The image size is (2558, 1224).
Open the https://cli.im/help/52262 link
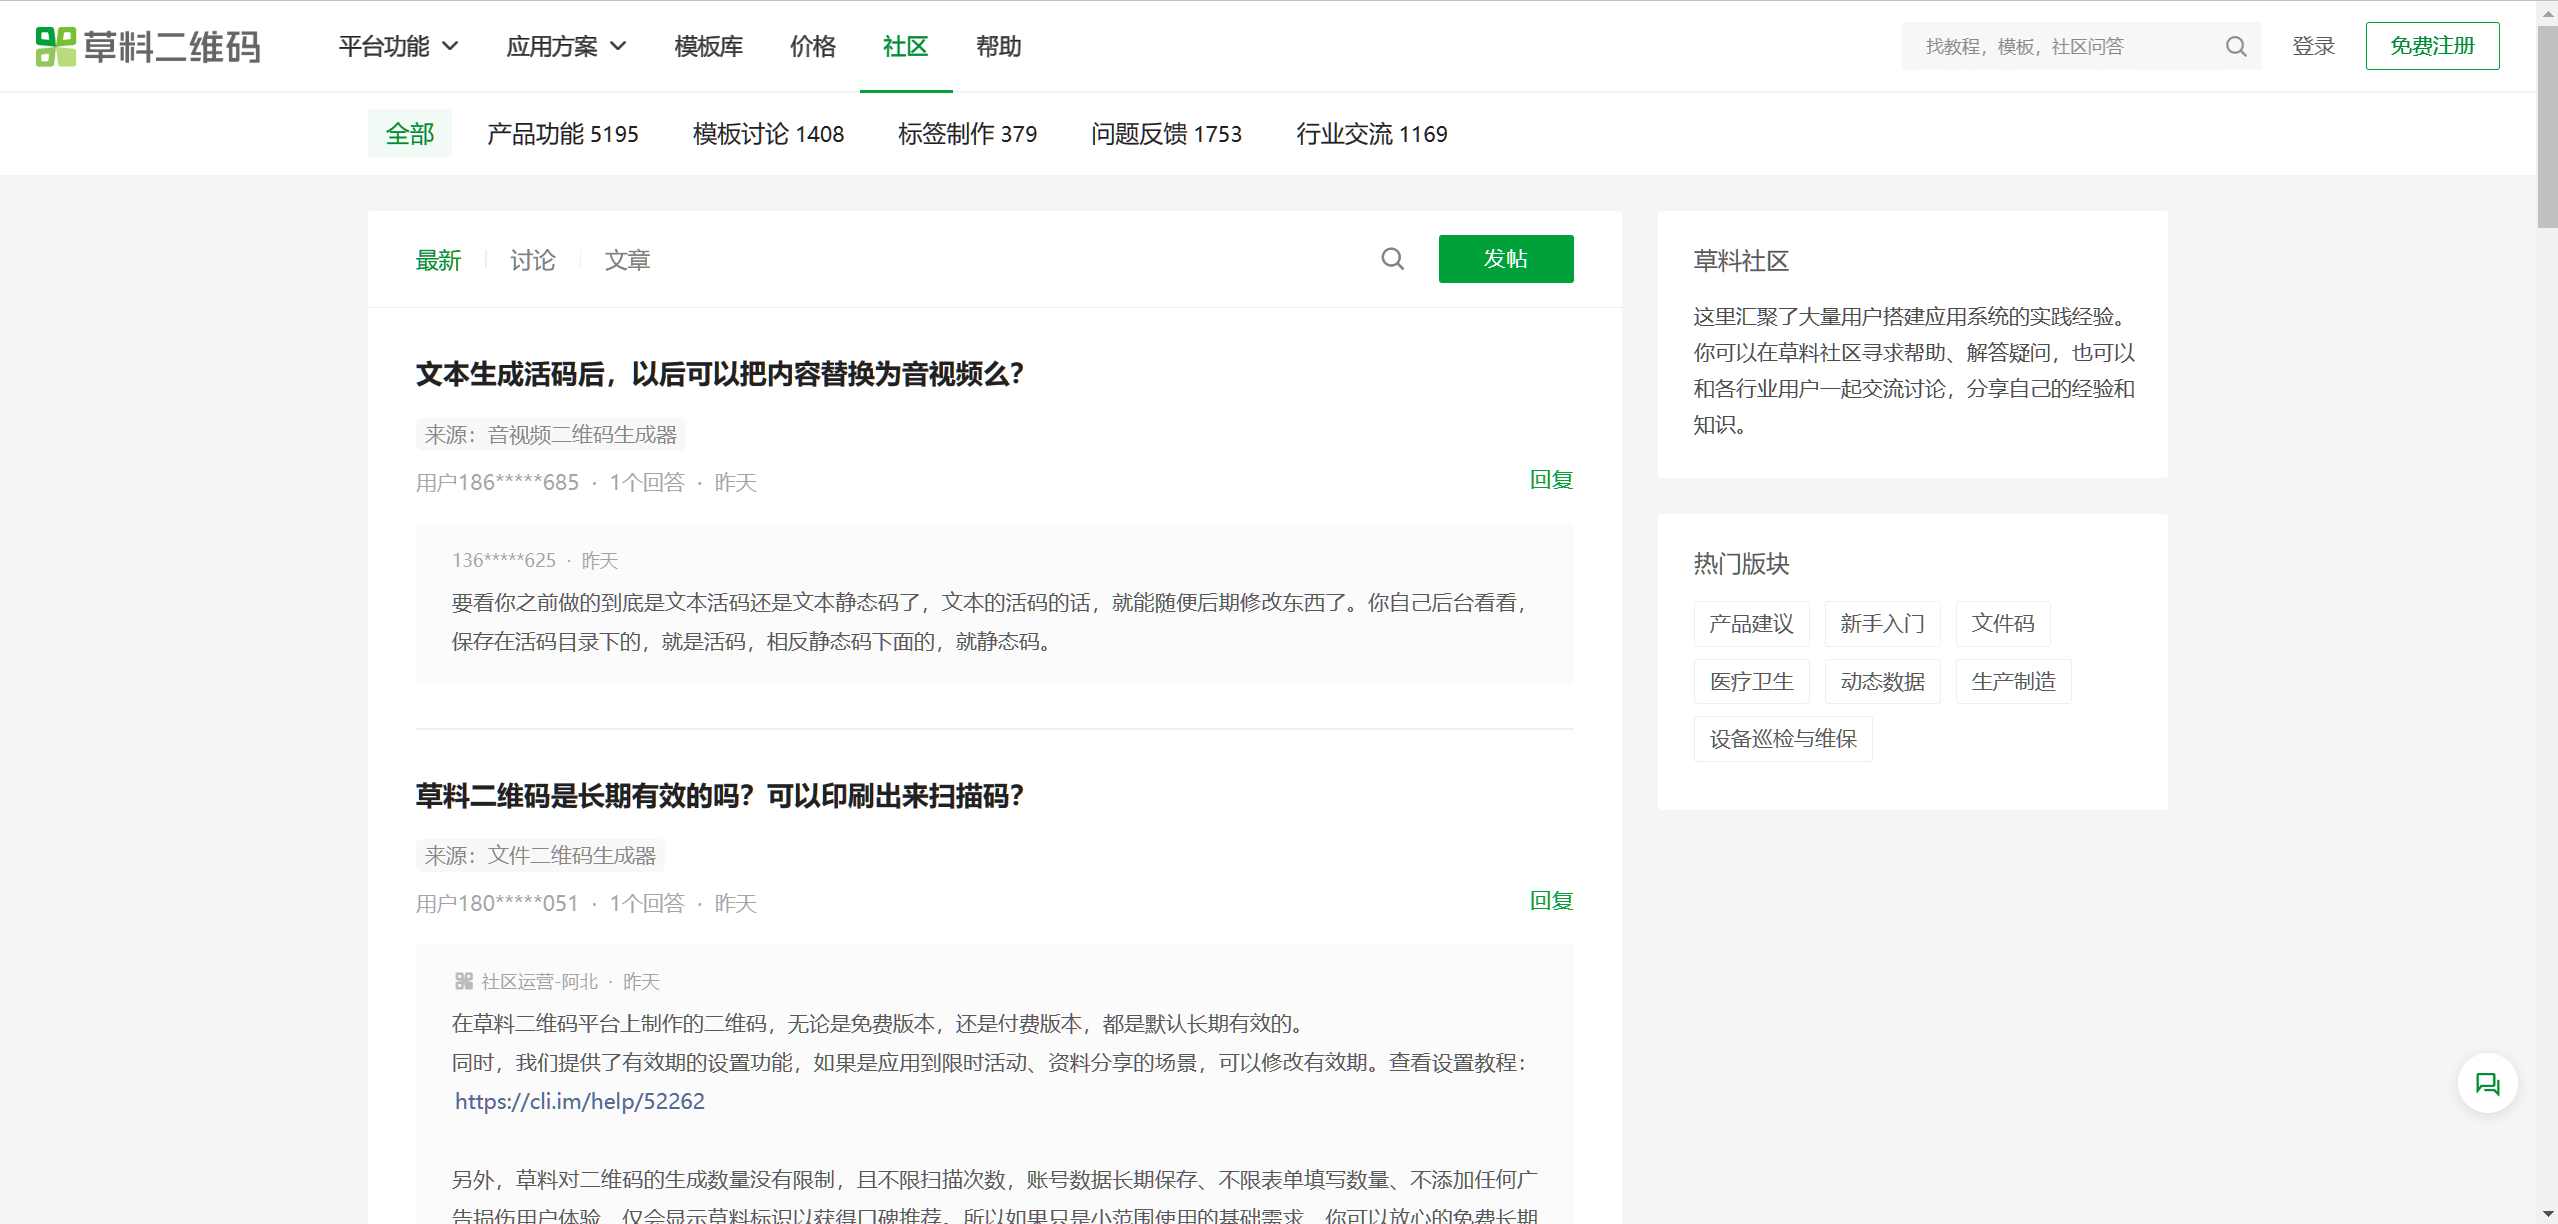[x=580, y=1101]
